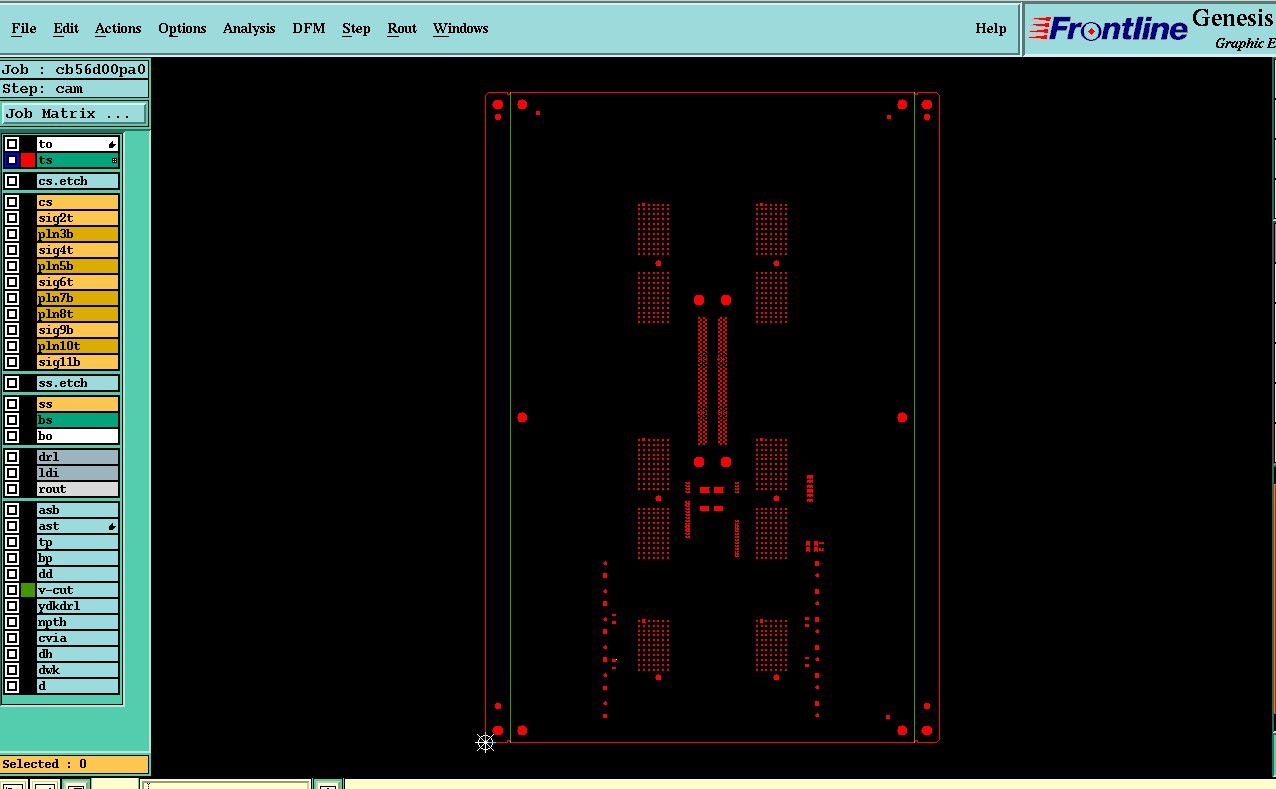The width and height of the screenshot is (1276, 789).
Task: Click the small square icon on ts layer
Action: 114,160
